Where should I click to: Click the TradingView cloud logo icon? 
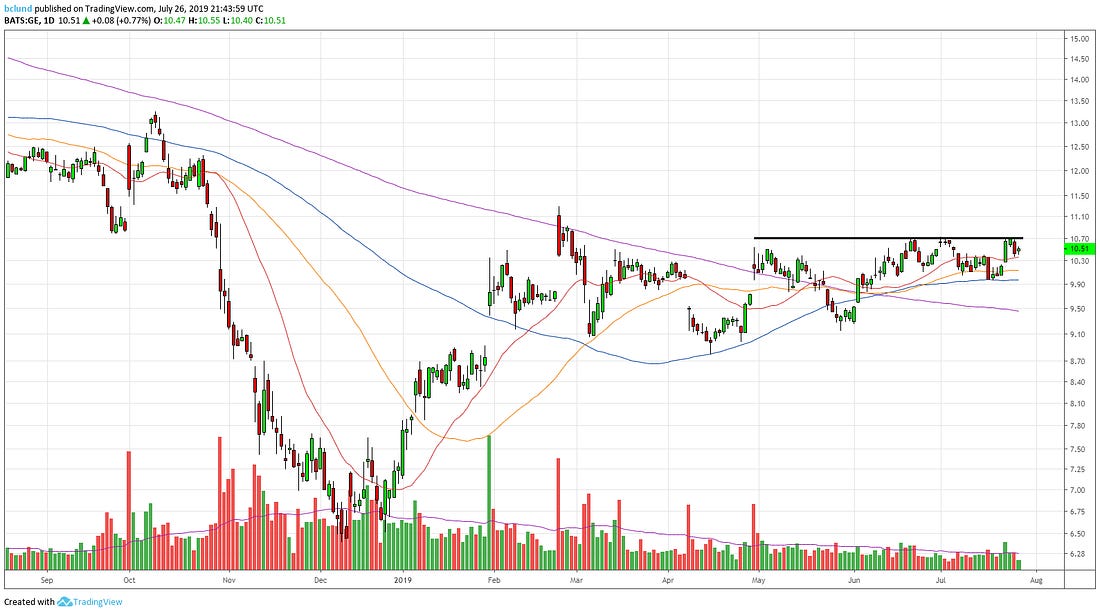point(62,602)
